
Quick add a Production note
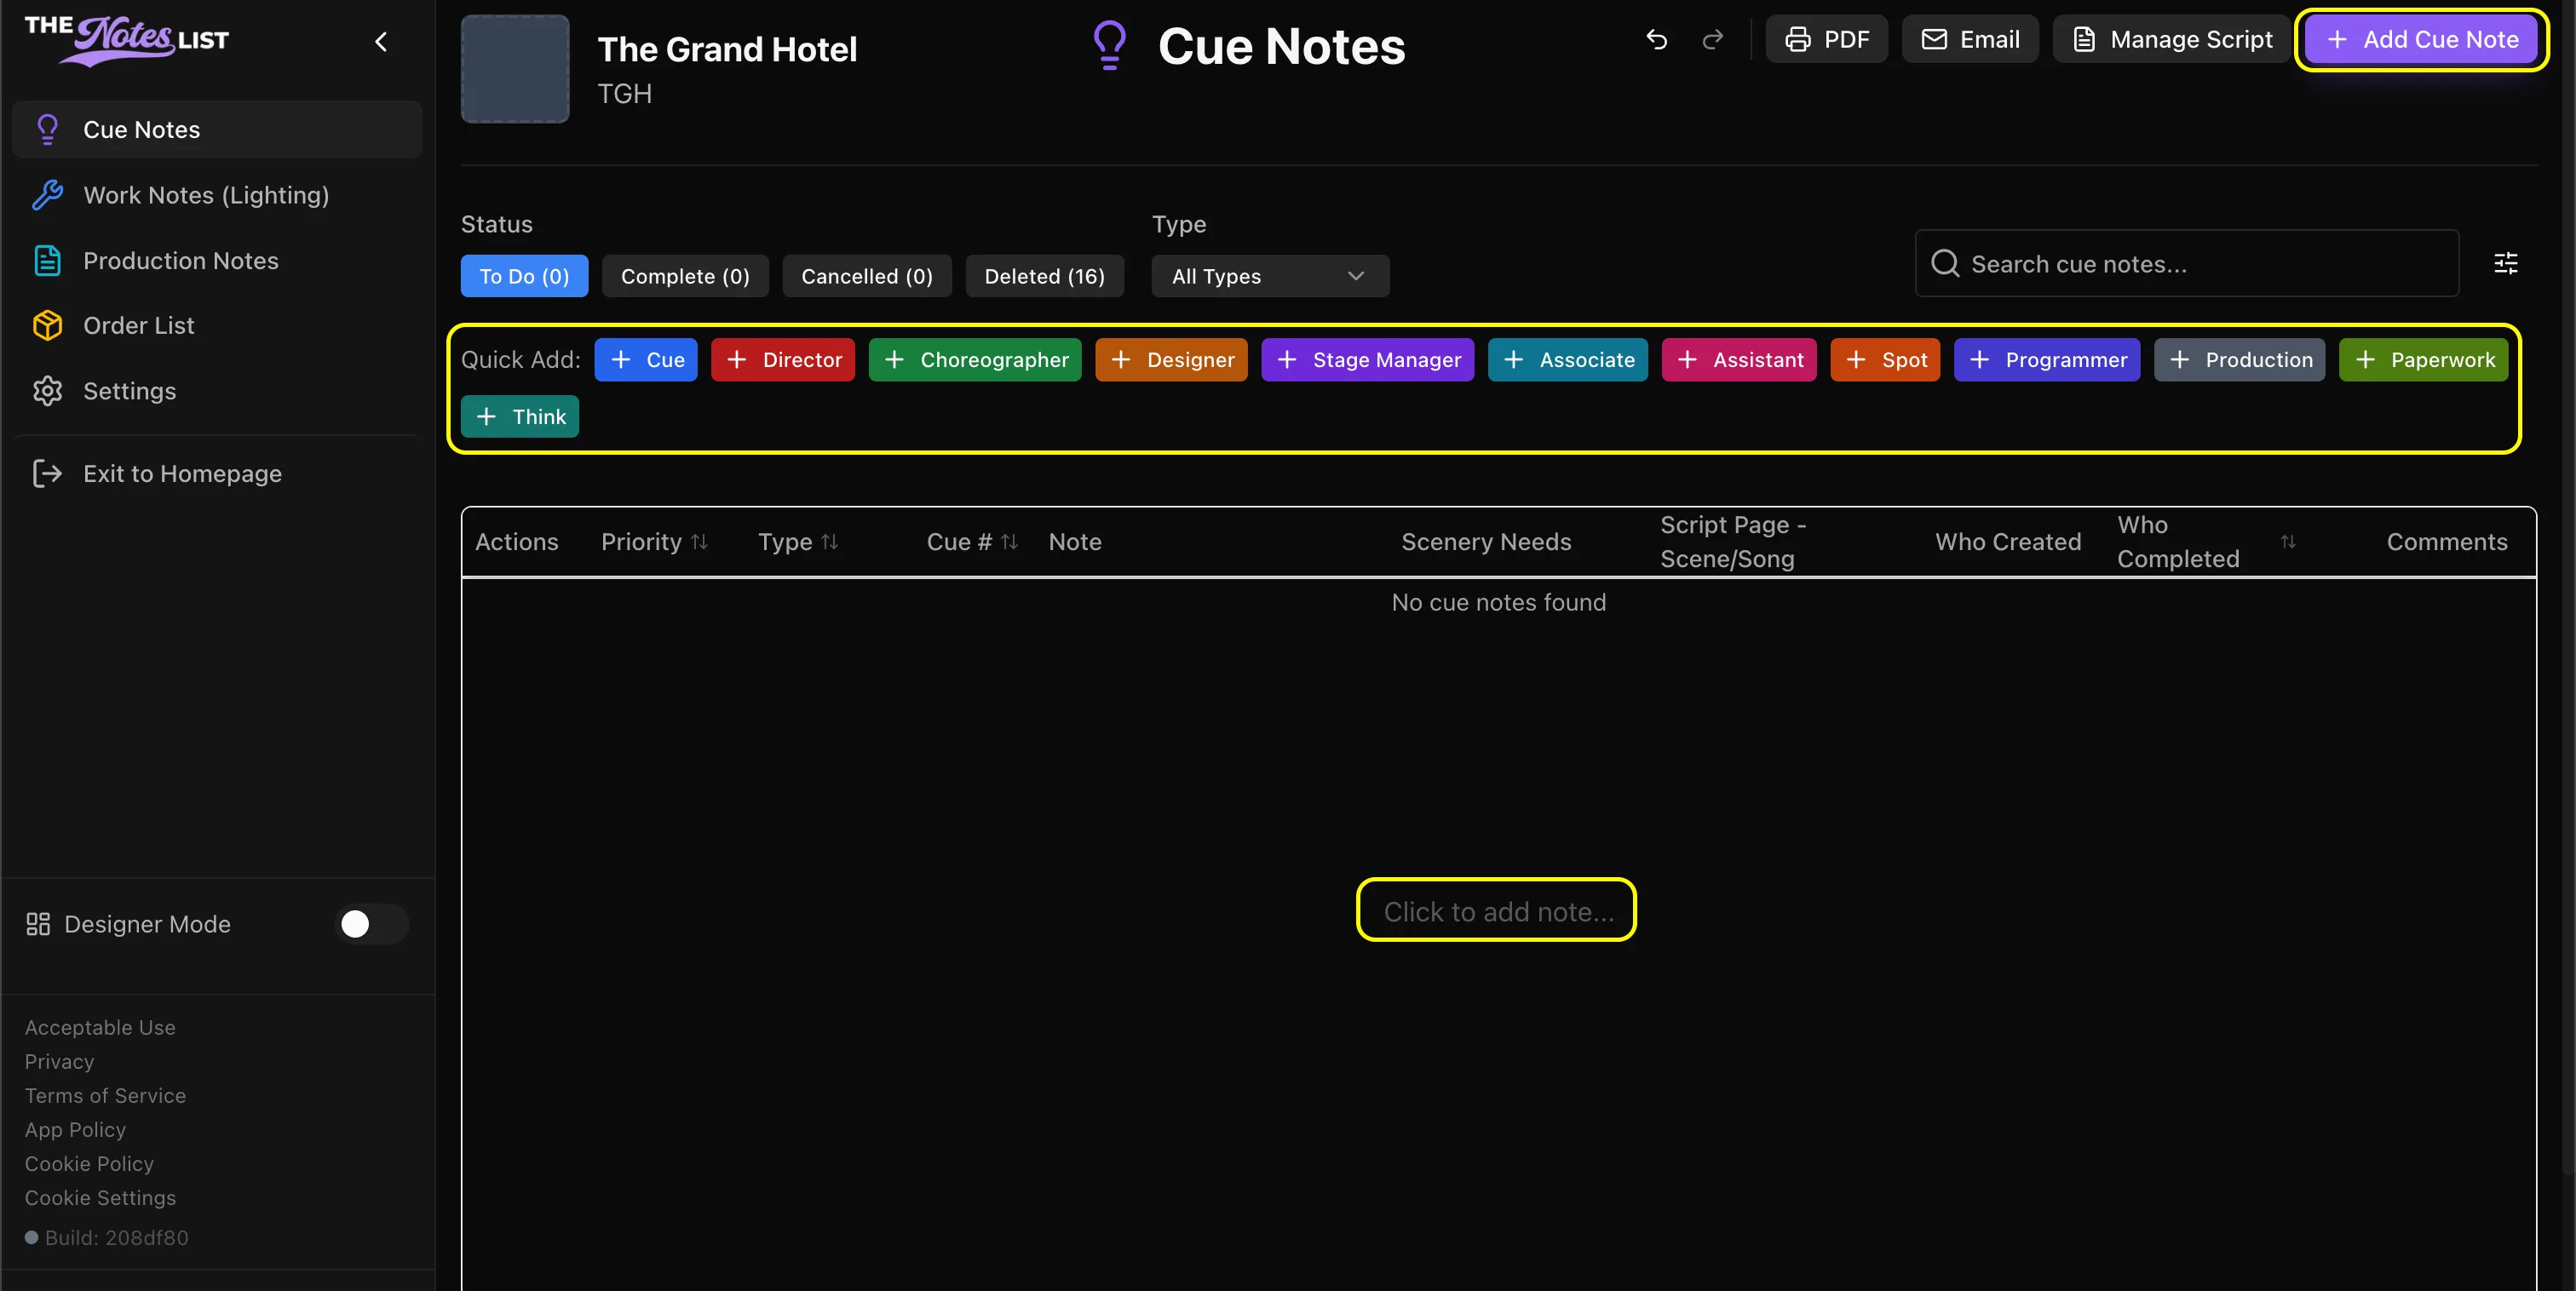2240,359
